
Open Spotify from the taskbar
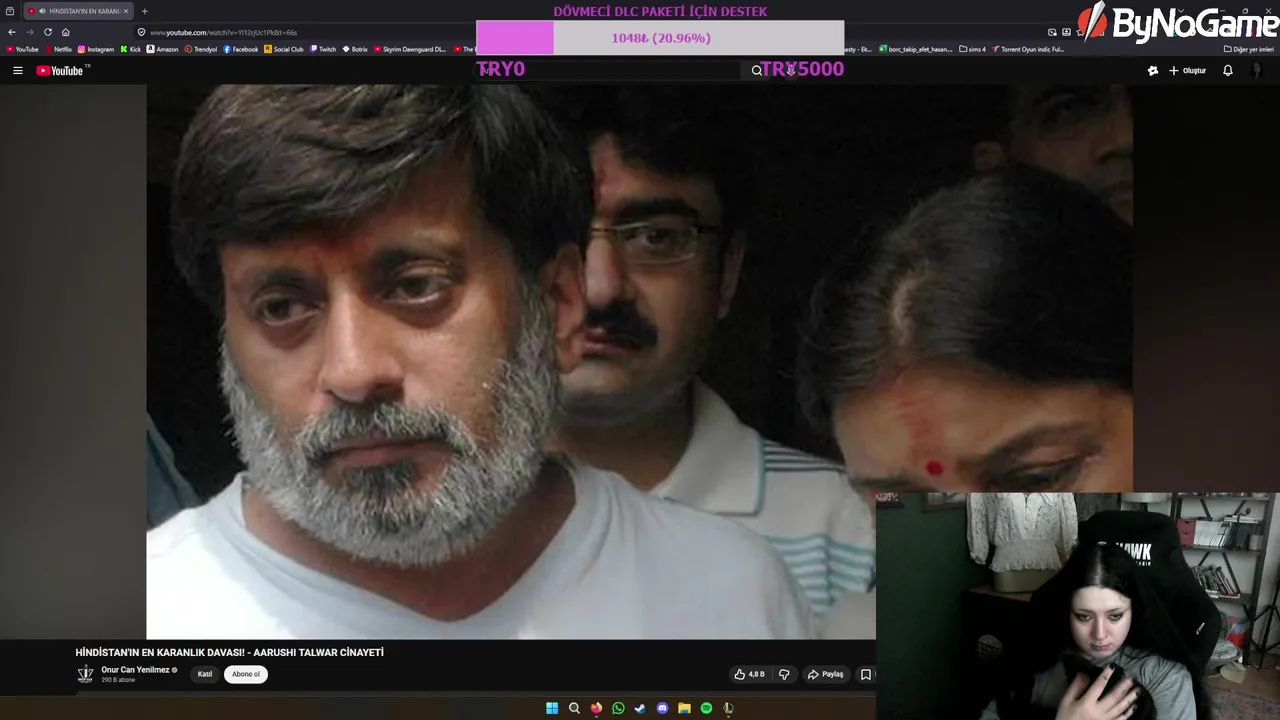click(x=706, y=708)
